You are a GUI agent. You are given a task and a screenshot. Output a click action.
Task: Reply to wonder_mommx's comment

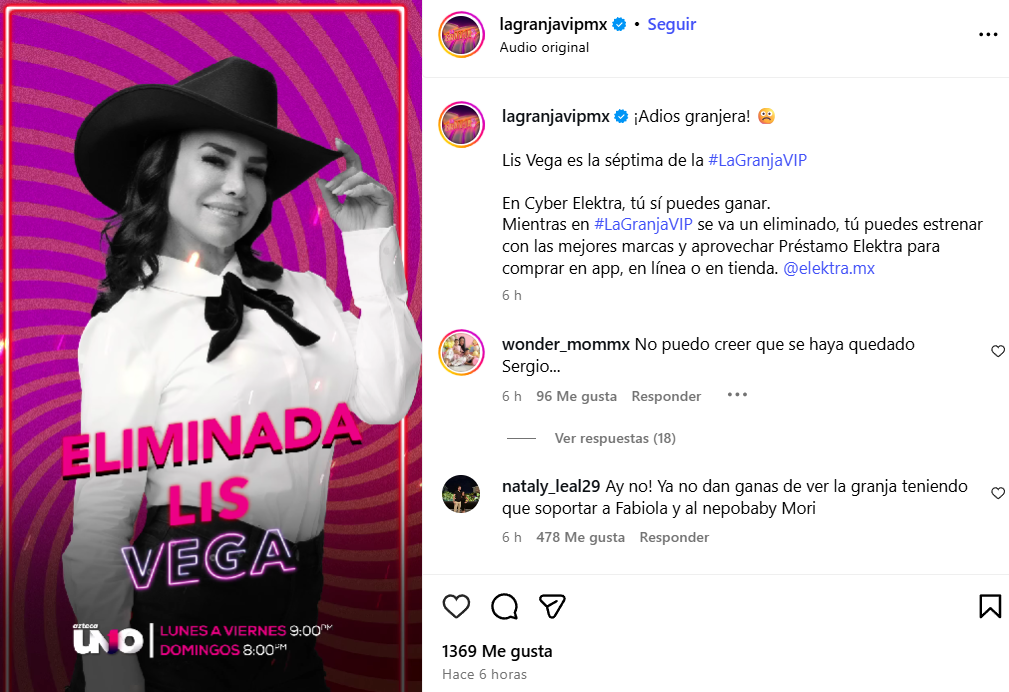pyautogui.click(x=666, y=397)
